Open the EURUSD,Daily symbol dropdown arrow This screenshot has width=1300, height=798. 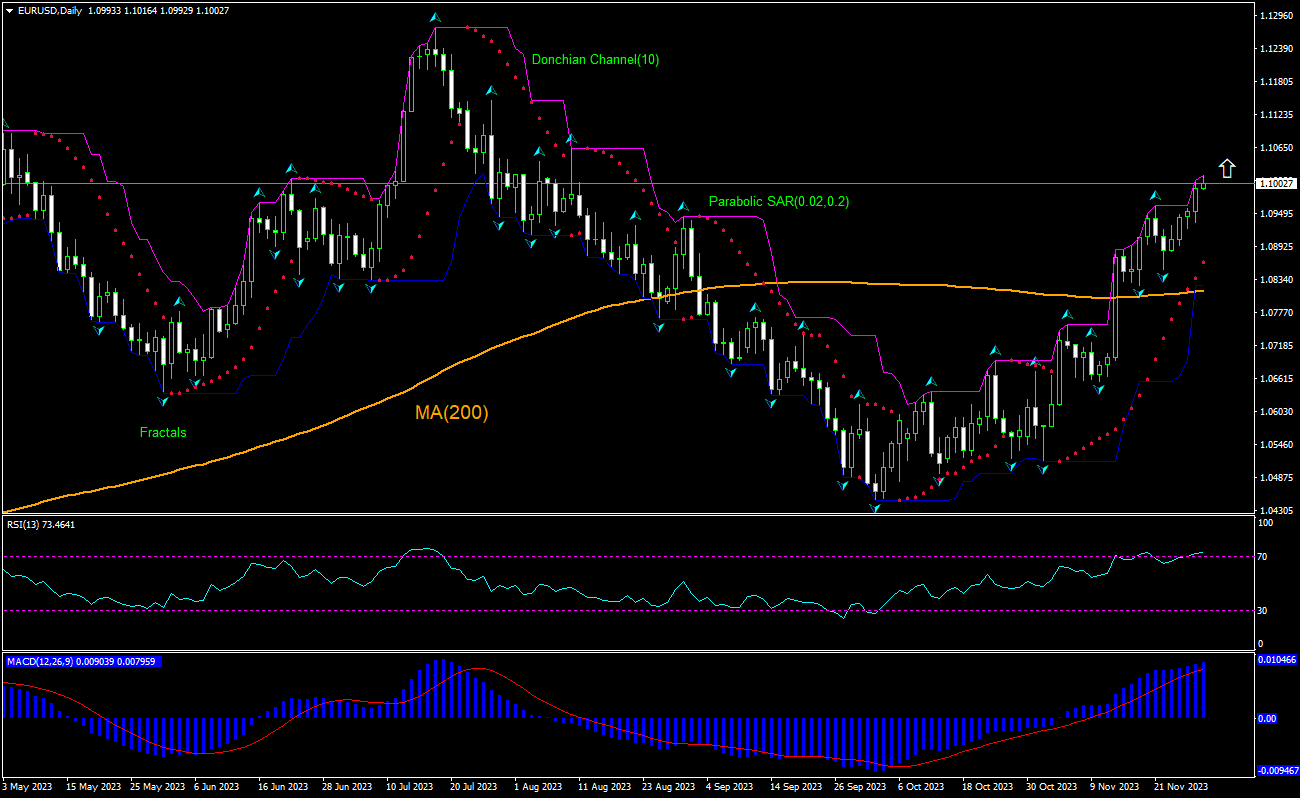pyautogui.click(x=8, y=12)
